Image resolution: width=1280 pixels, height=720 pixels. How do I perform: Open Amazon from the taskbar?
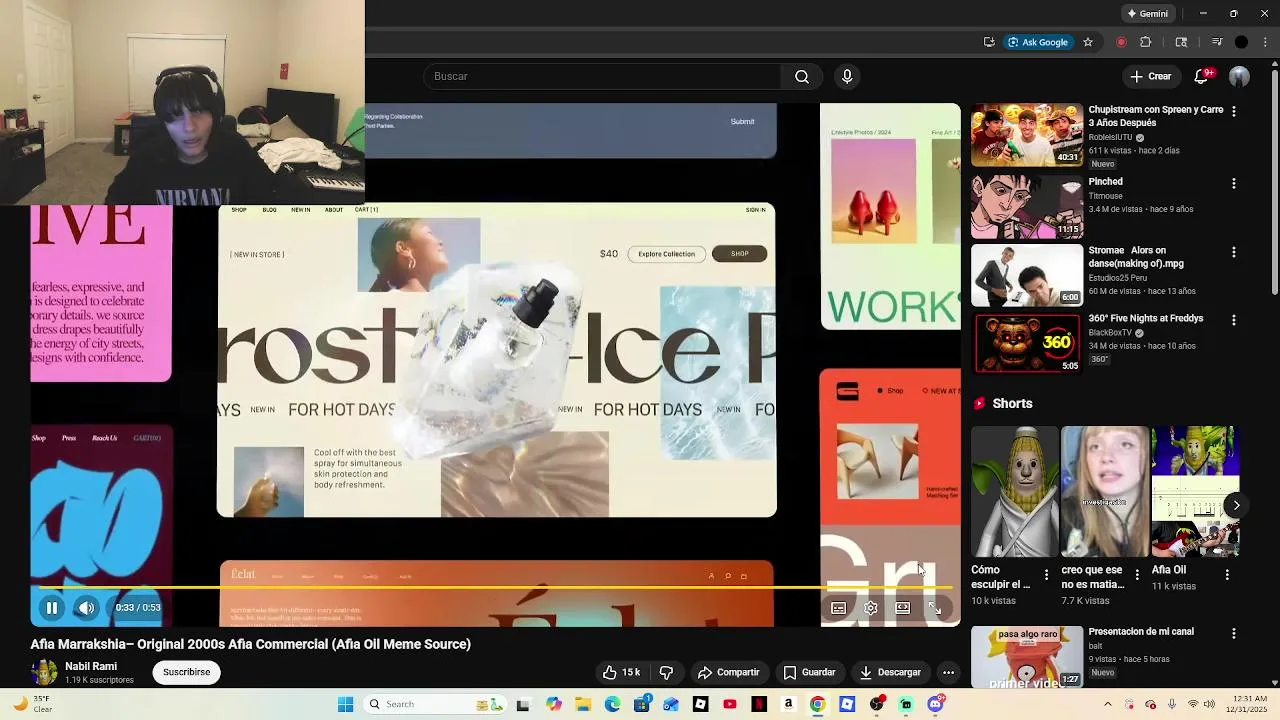[x=788, y=705]
